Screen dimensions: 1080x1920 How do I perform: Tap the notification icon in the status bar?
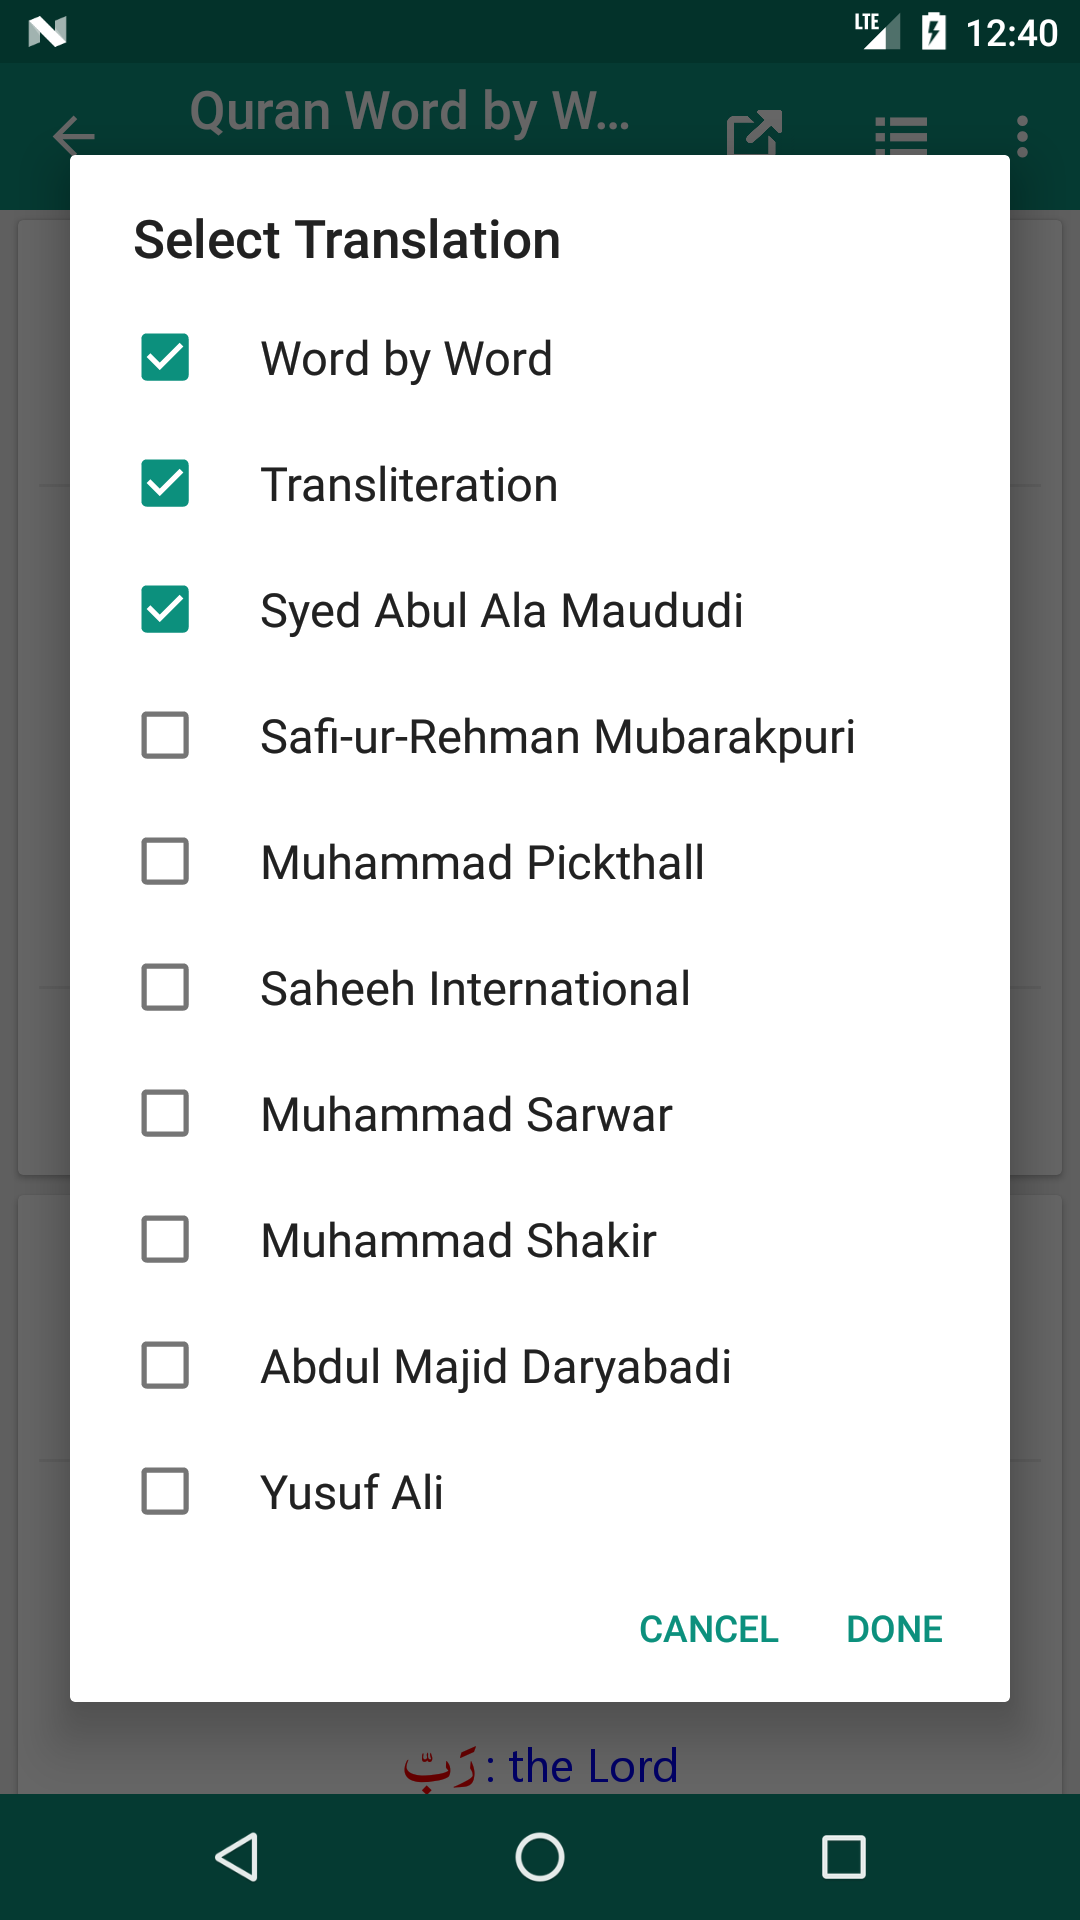tap(47, 32)
